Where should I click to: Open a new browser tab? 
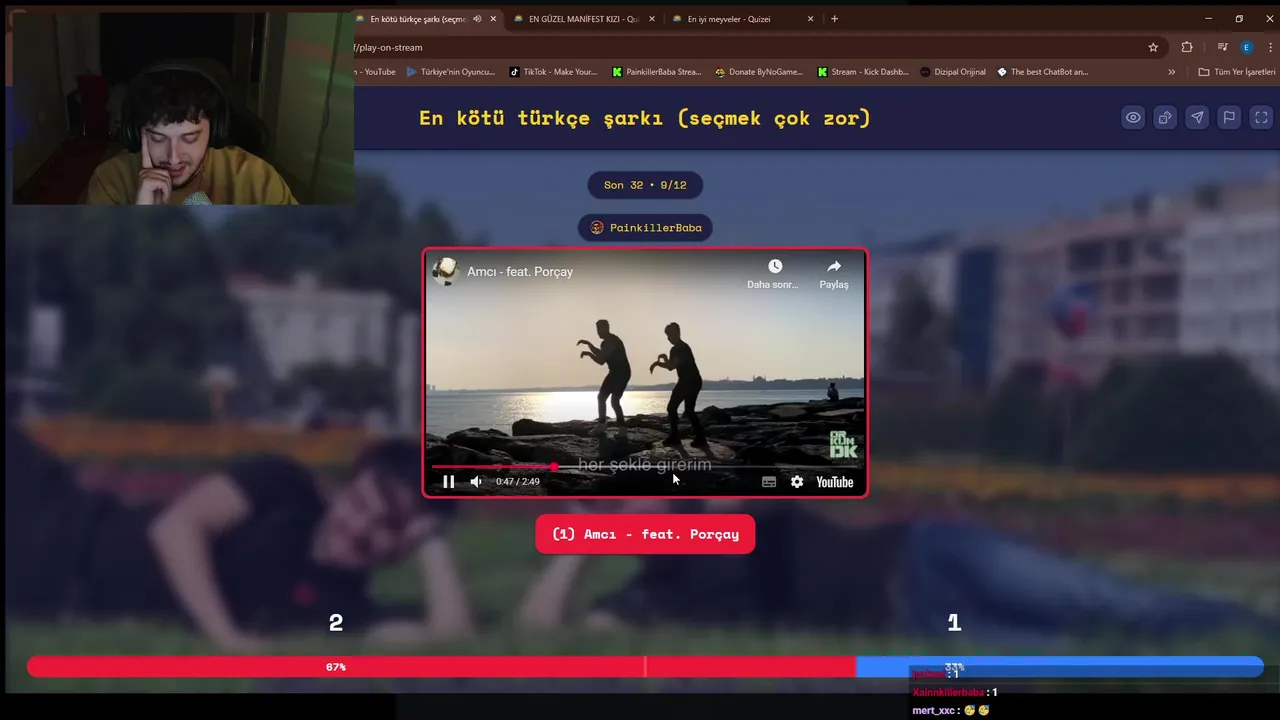pyautogui.click(x=835, y=19)
